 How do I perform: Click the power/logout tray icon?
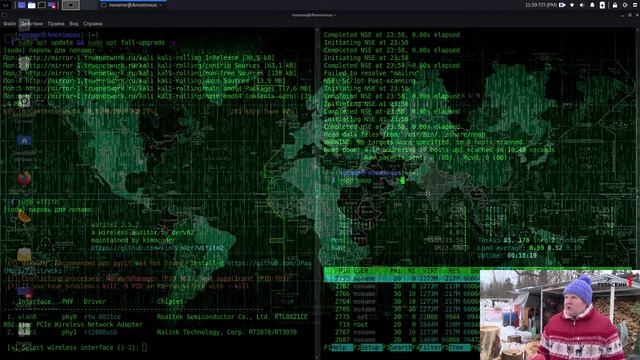point(625,5)
